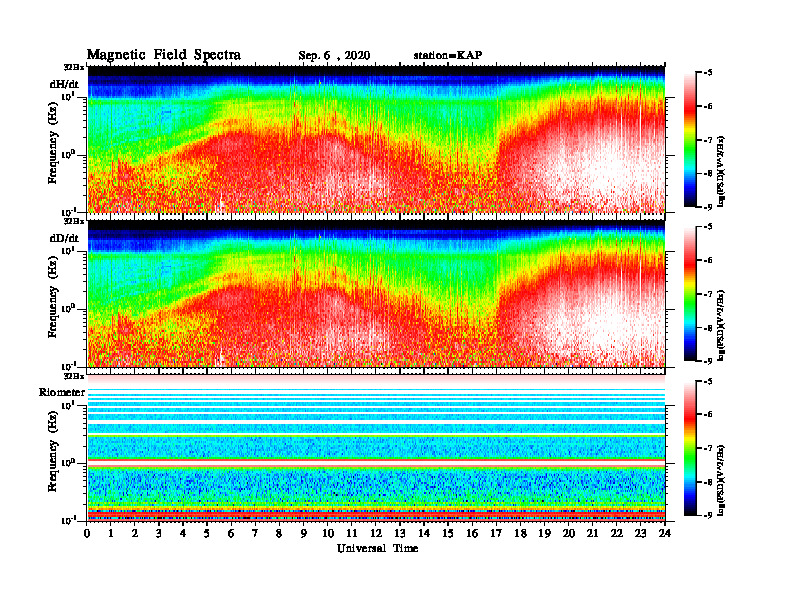Viewport: 792px width, 612px height.
Task: Click the dD/dt panel color scale bar
Action: click(x=690, y=294)
